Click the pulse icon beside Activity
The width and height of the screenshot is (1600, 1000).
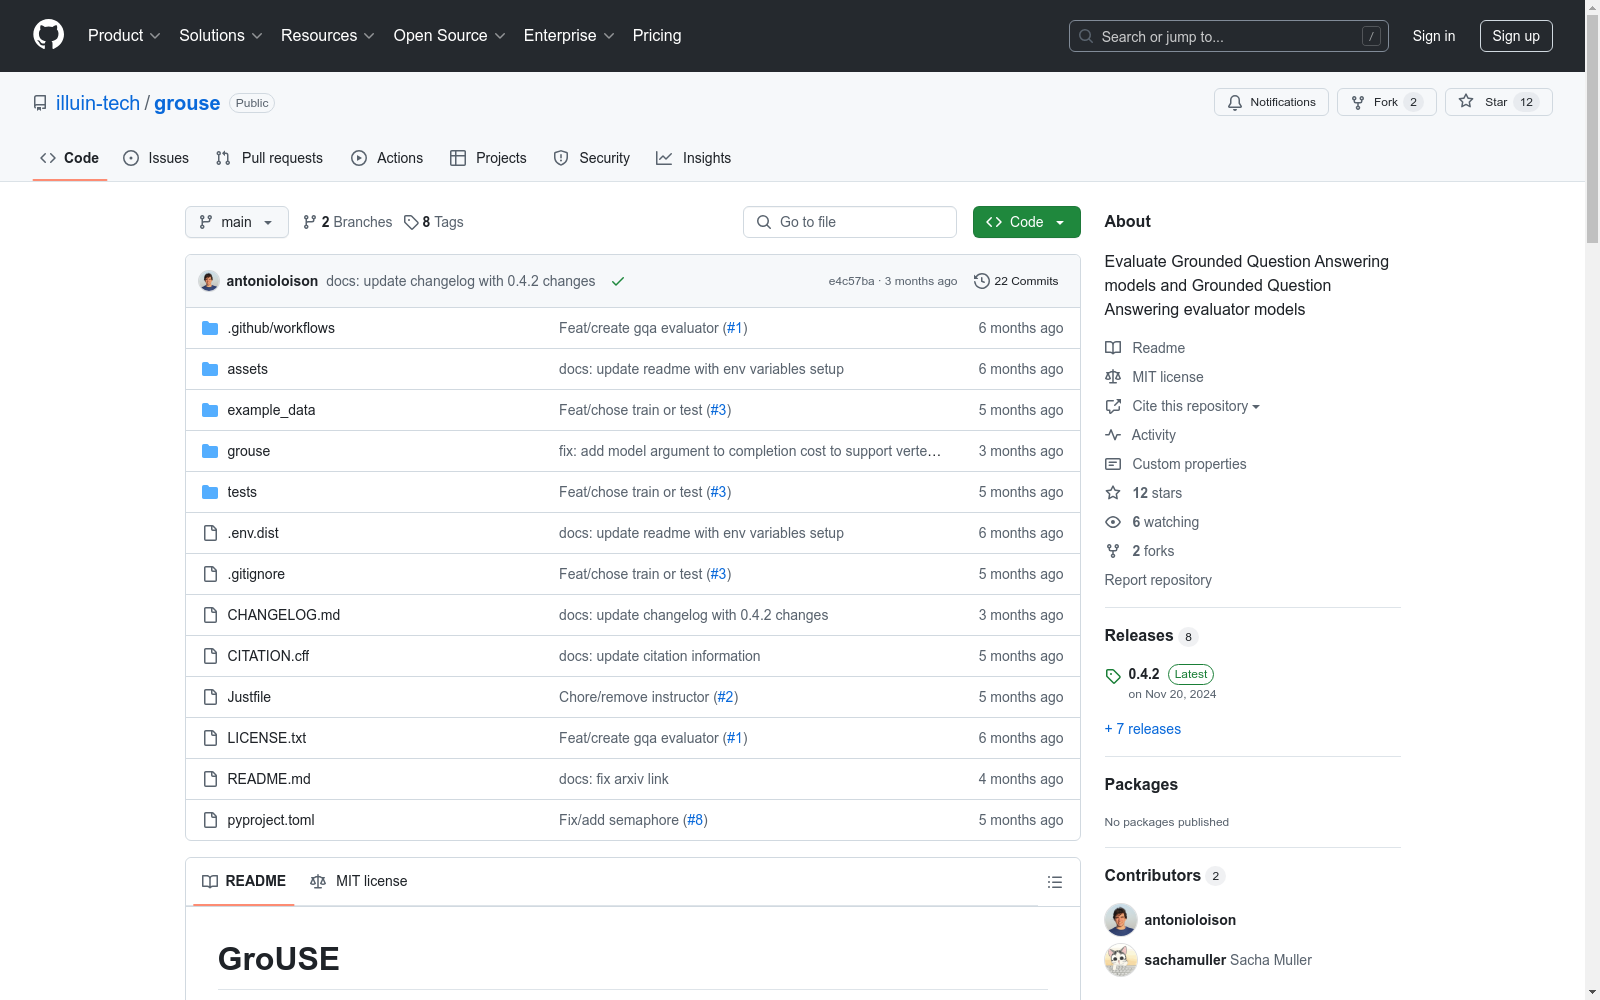[1113, 435]
